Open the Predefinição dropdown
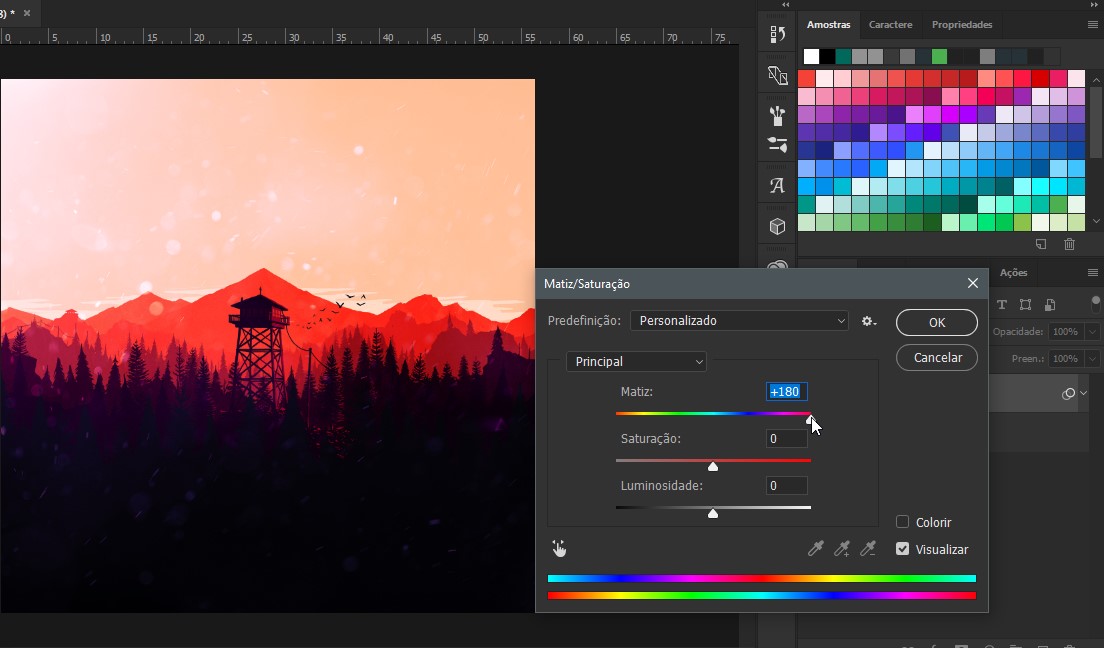The height and width of the screenshot is (648, 1104). pos(739,321)
